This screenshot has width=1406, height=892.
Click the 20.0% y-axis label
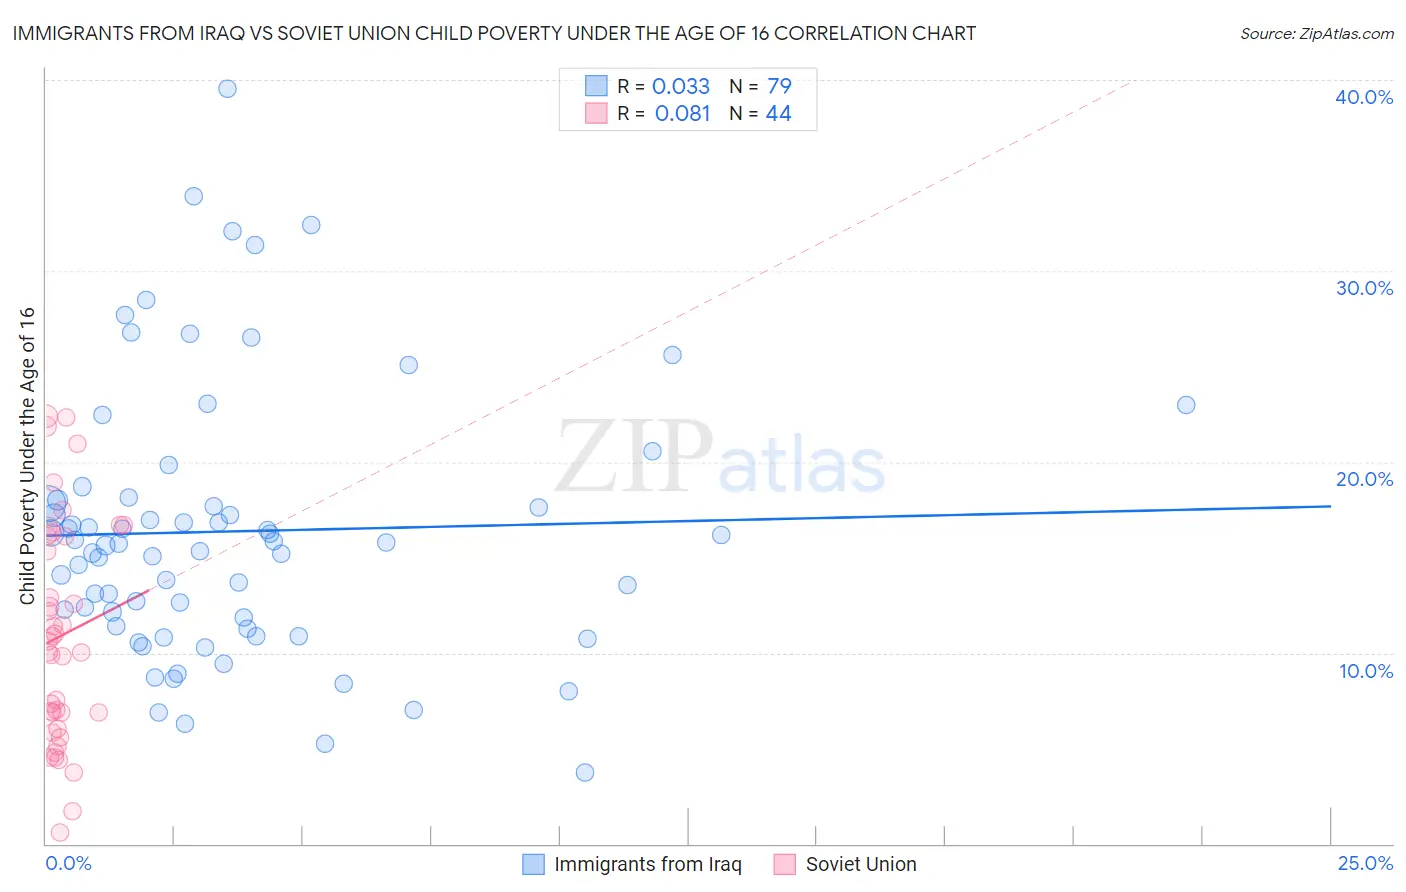click(x=1364, y=479)
